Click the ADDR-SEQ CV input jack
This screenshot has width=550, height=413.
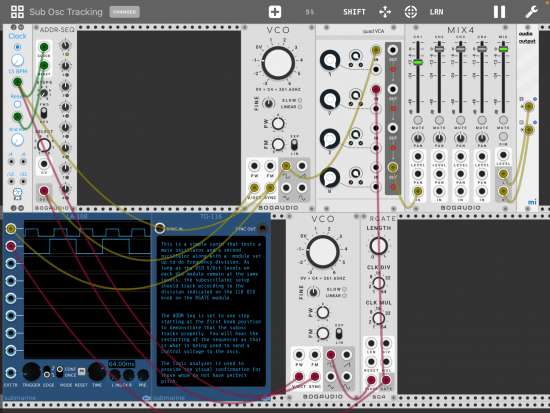[44, 164]
